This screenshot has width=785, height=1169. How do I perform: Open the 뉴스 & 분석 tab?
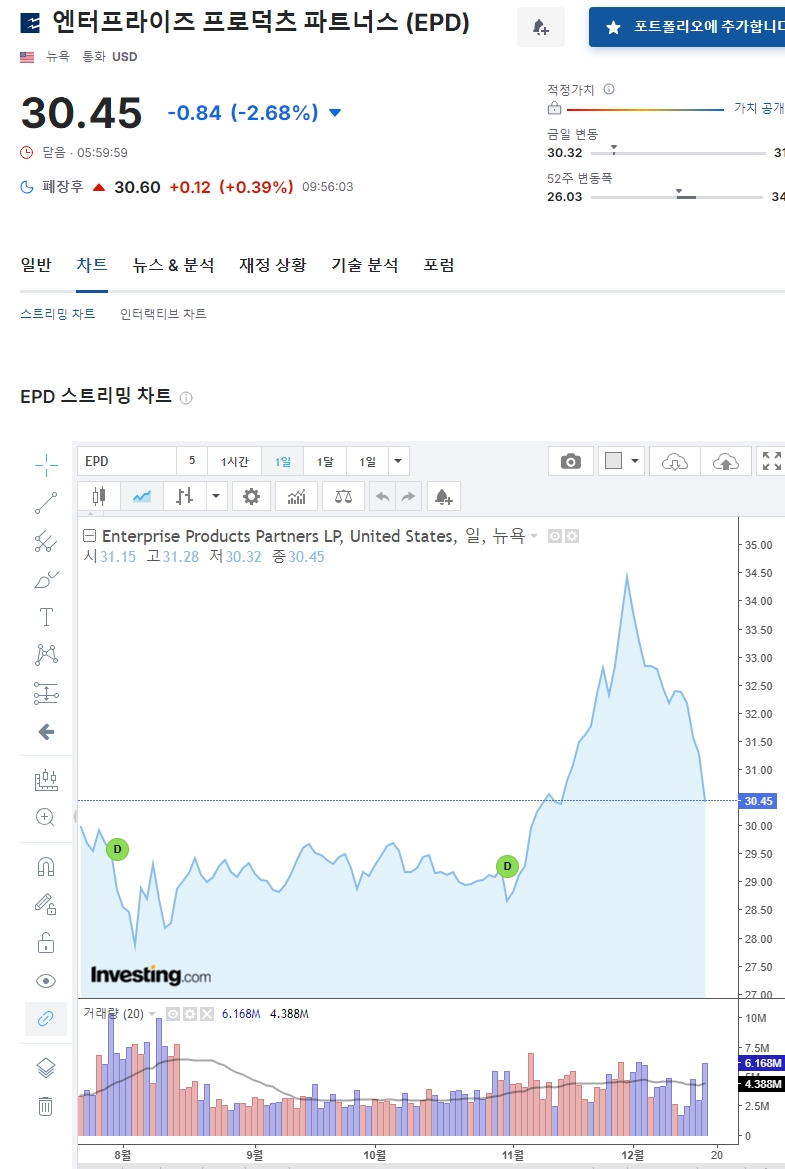point(173,265)
